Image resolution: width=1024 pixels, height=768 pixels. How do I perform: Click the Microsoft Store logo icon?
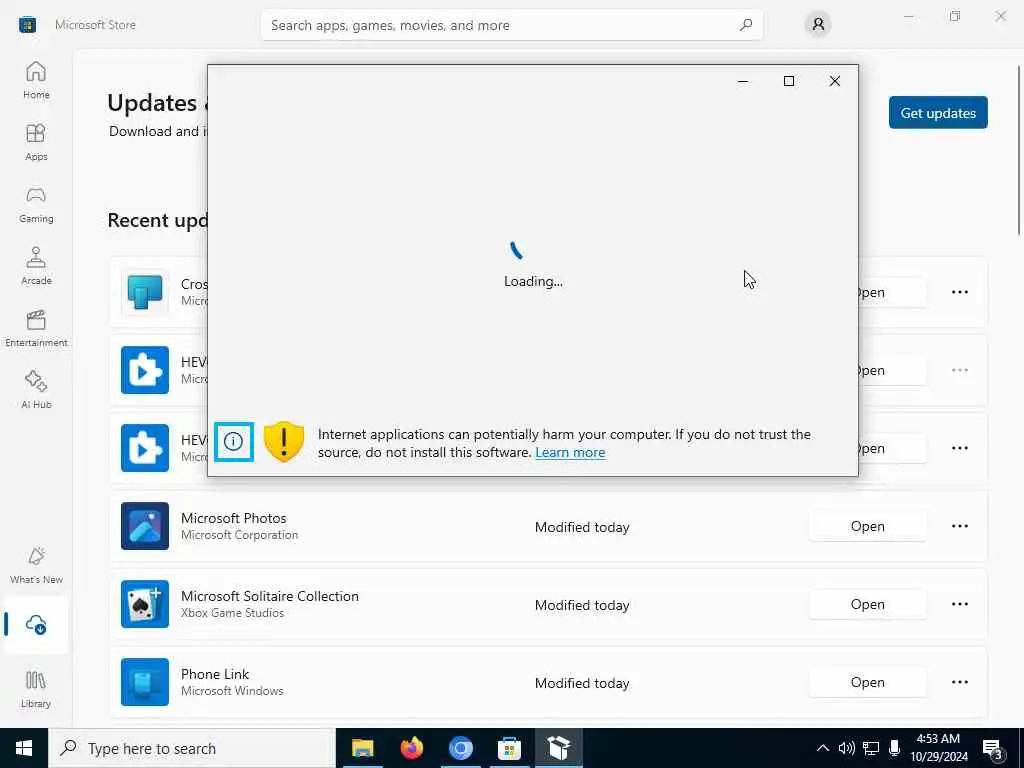(27, 25)
